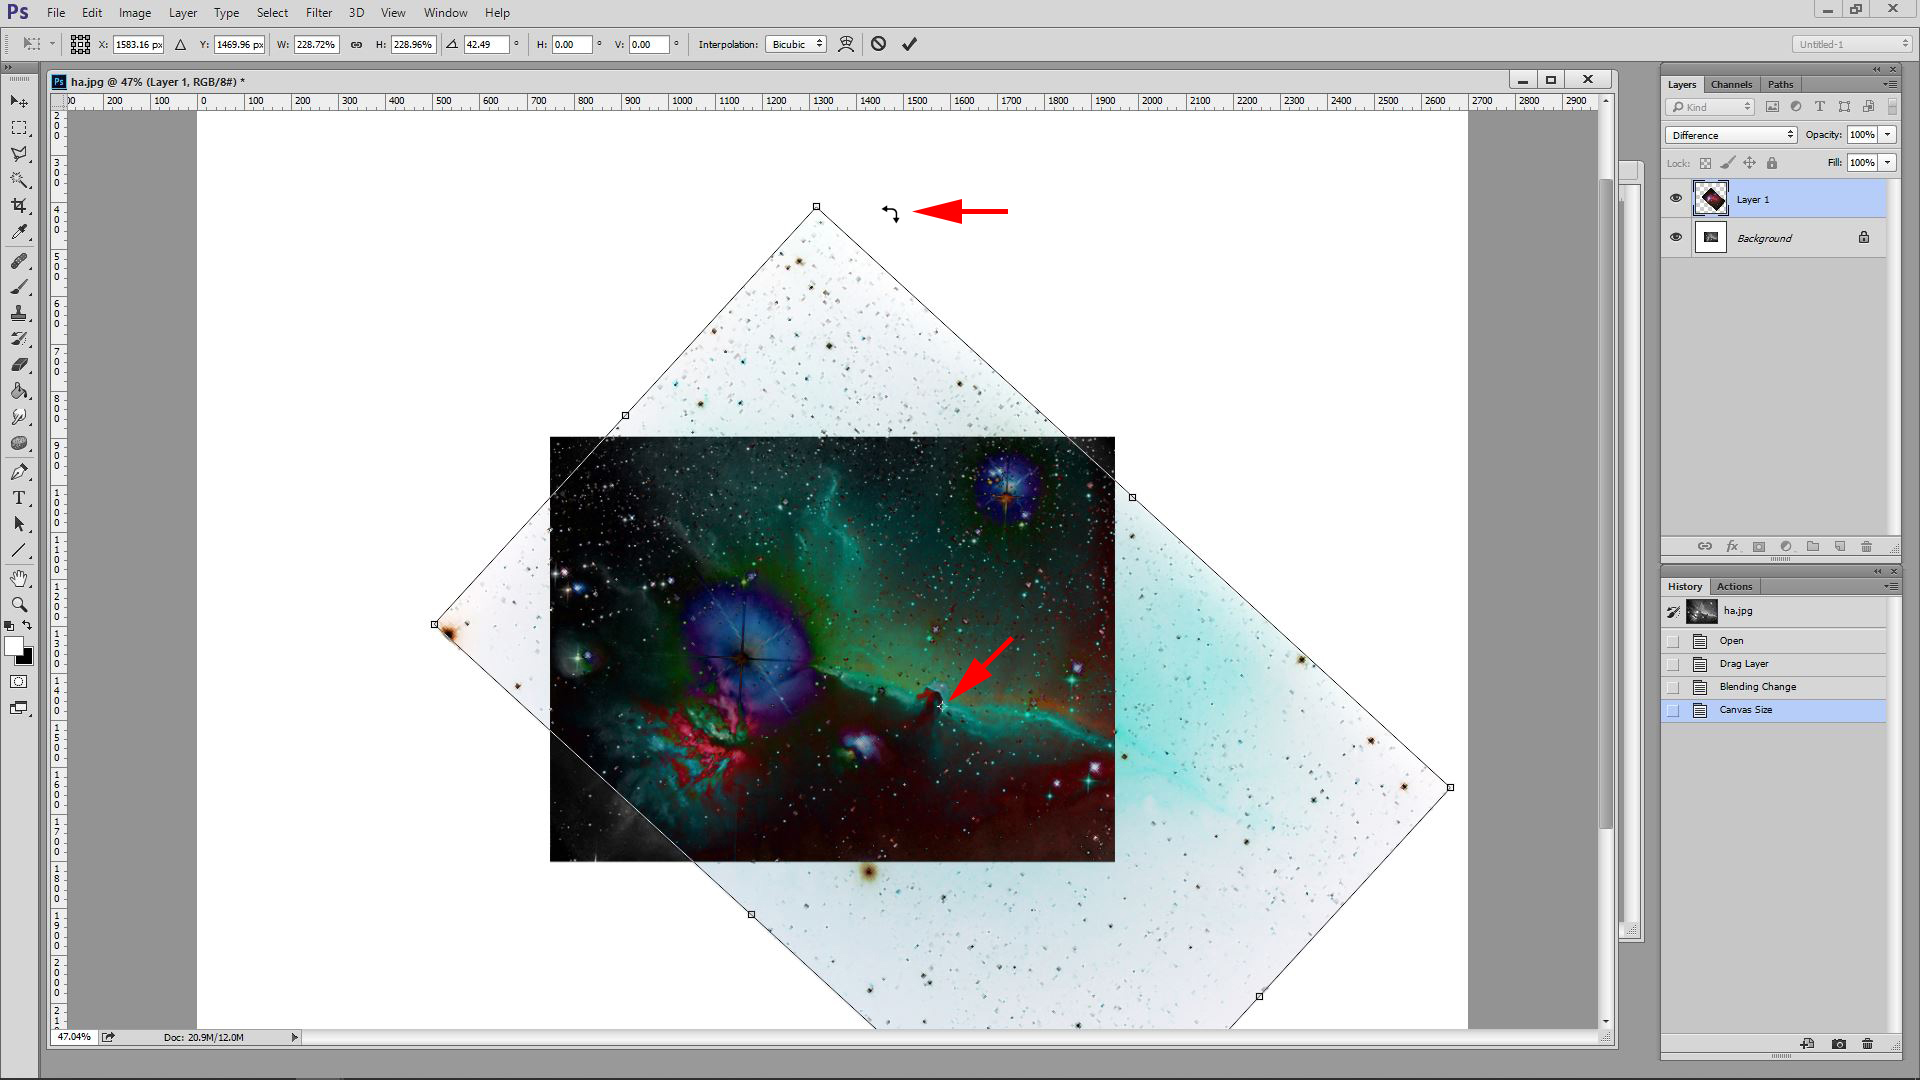Toggle lock transparent pixels
This screenshot has width=1920, height=1080.
click(x=1706, y=163)
